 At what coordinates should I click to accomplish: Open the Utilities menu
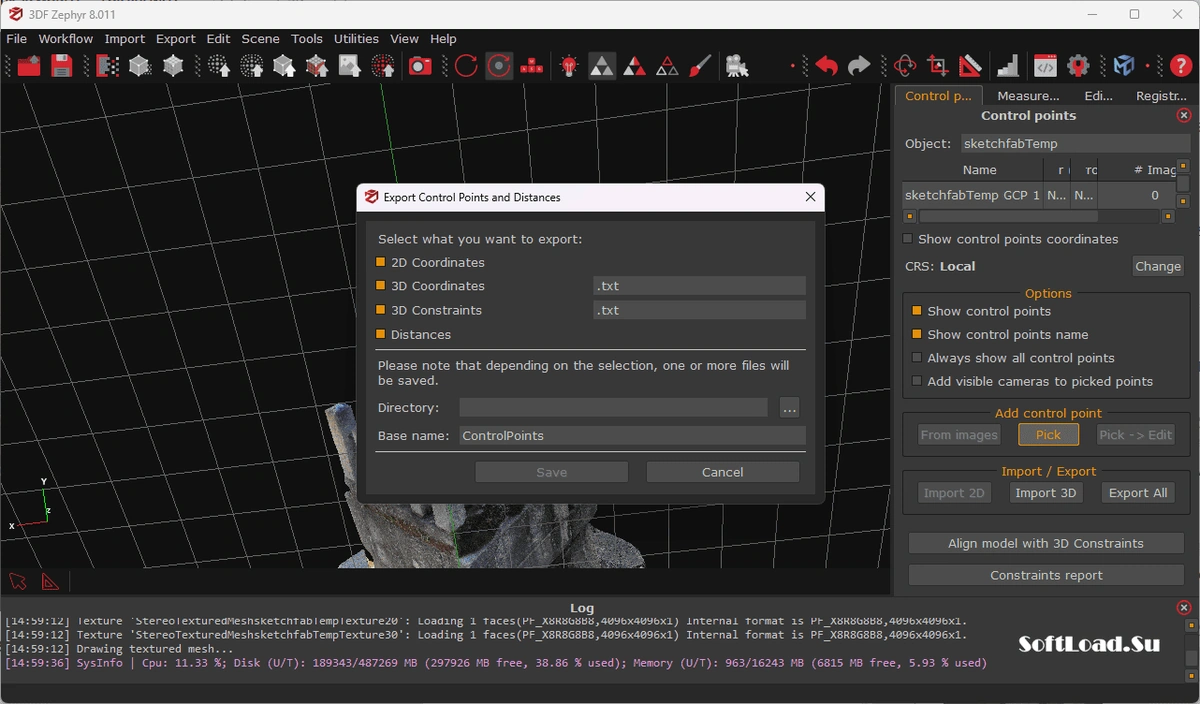click(x=357, y=39)
